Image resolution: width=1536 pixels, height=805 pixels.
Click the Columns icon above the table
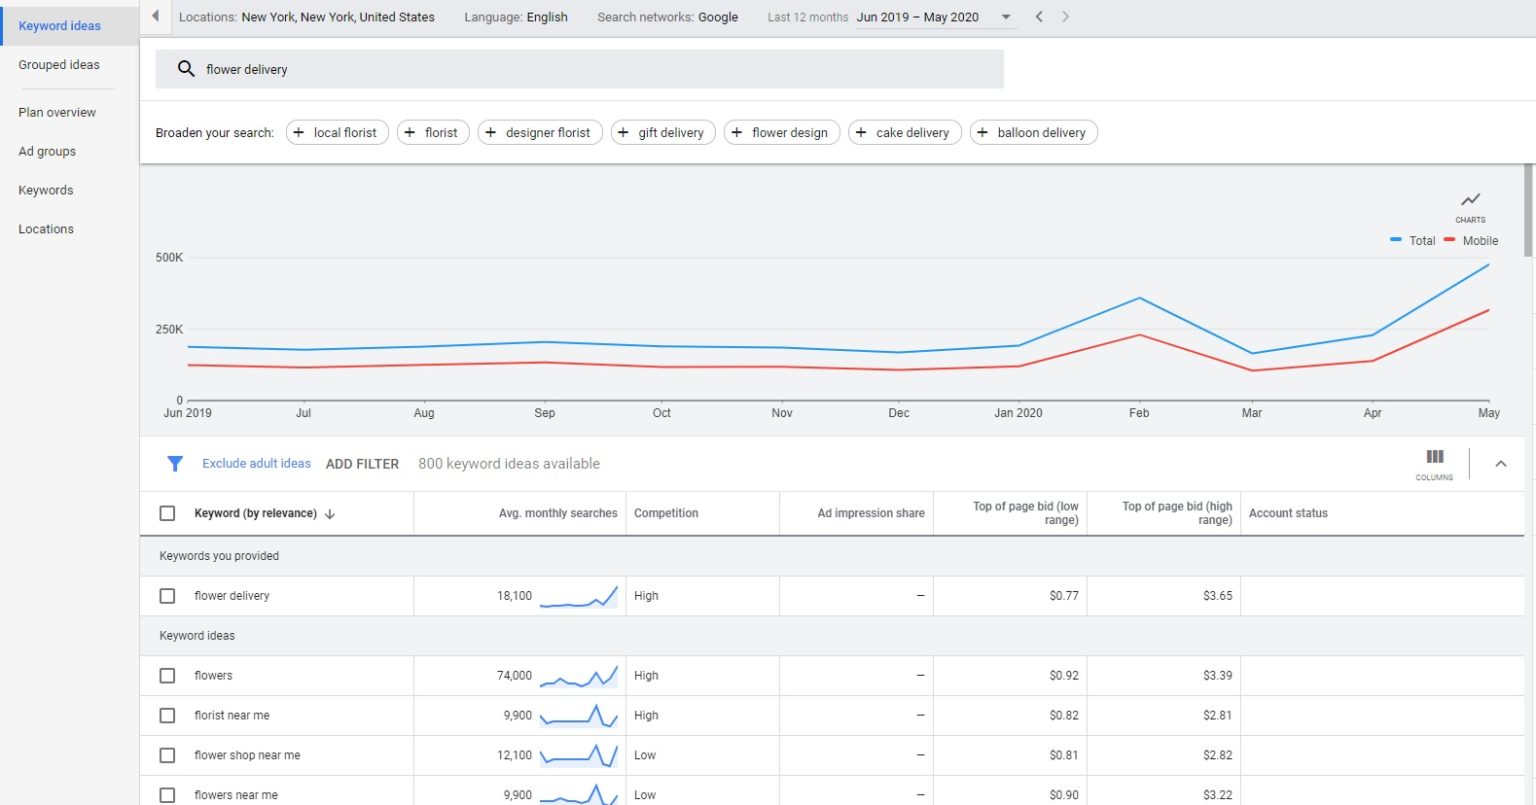[x=1434, y=457]
